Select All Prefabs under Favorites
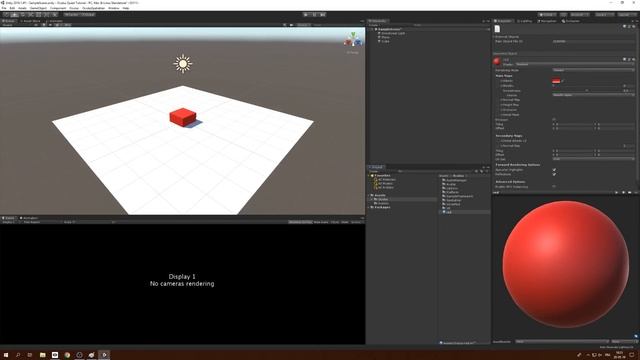The height and width of the screenshot is (360, 640). click(384, 187)
